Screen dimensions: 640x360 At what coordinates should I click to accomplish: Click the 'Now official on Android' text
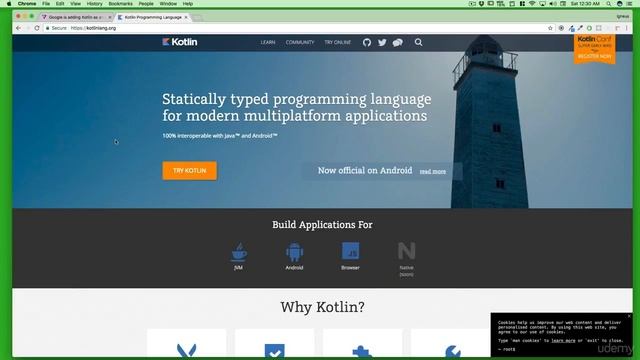pos(365,171)
